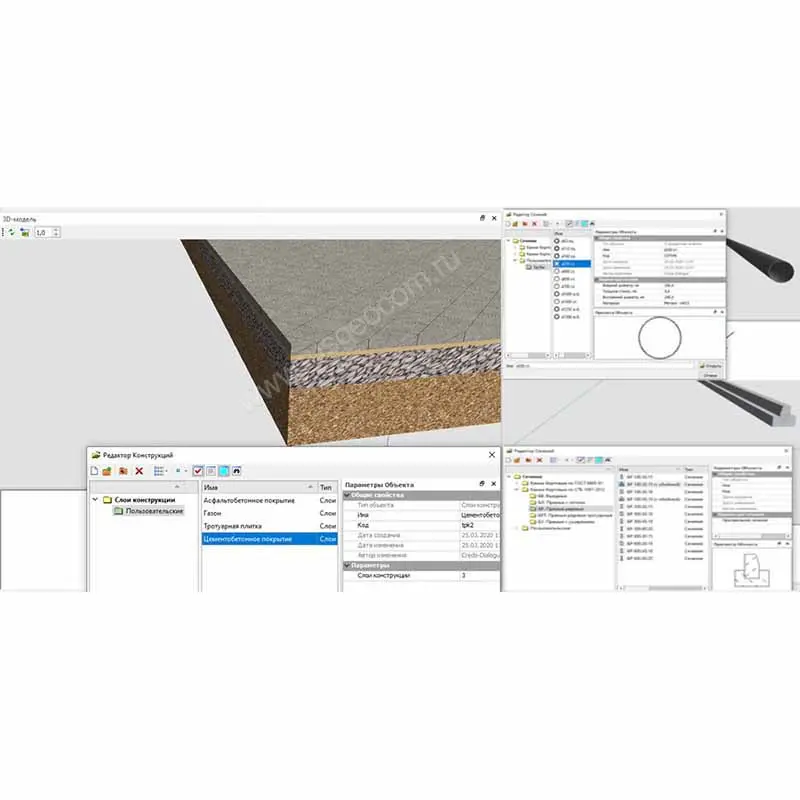Click the scale value field showing 1,0
The image size is (800, 800).
tap(42, 232)
